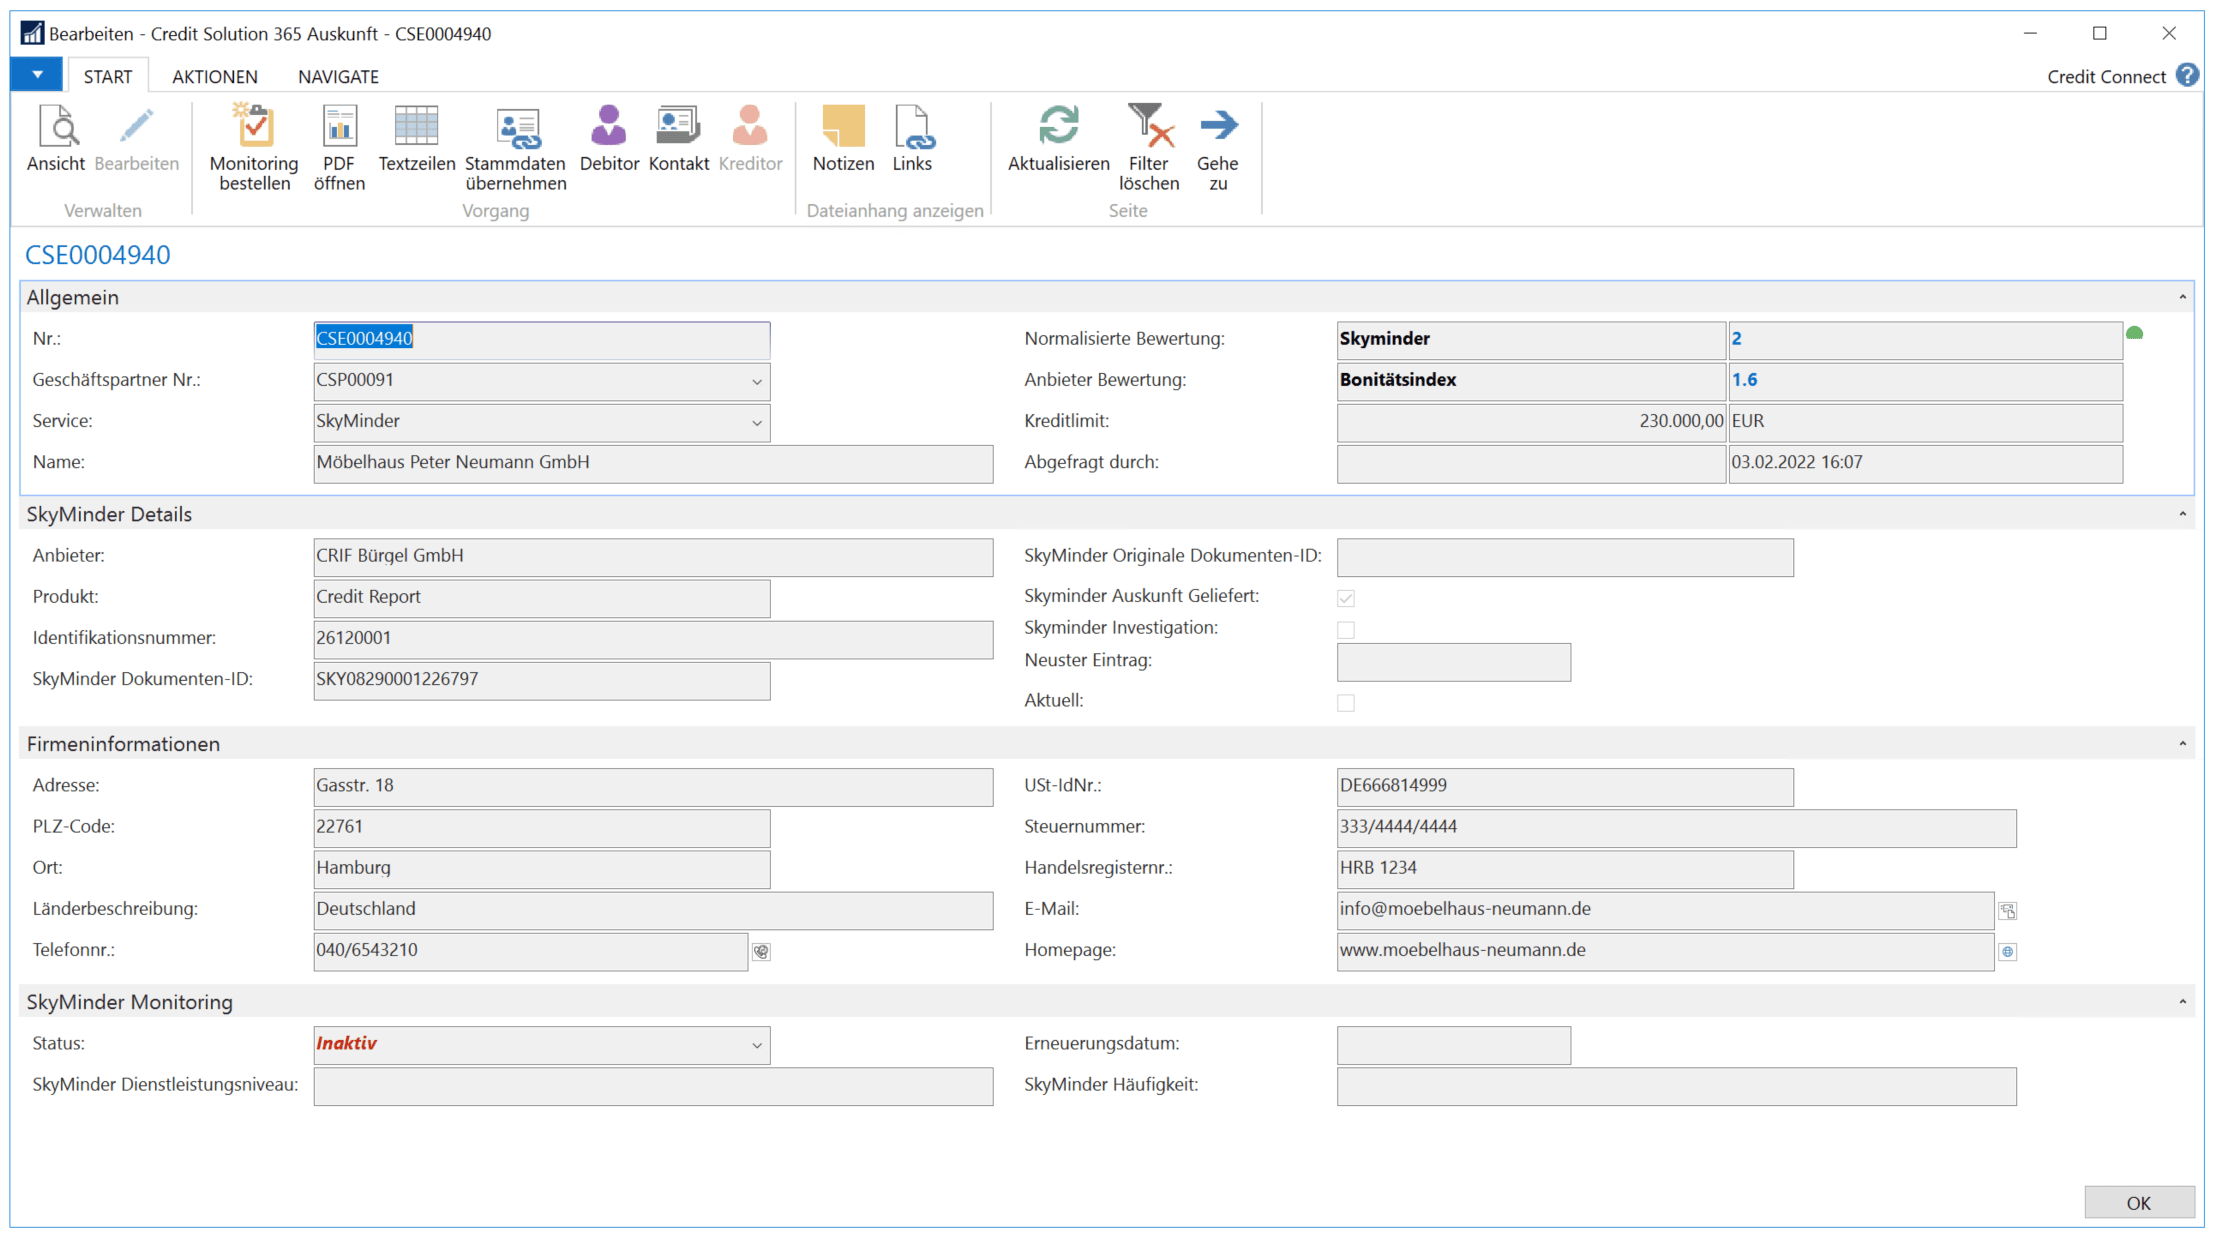Click the SkyMinder Dienstleistungsniveau field

click(652, 1087)
